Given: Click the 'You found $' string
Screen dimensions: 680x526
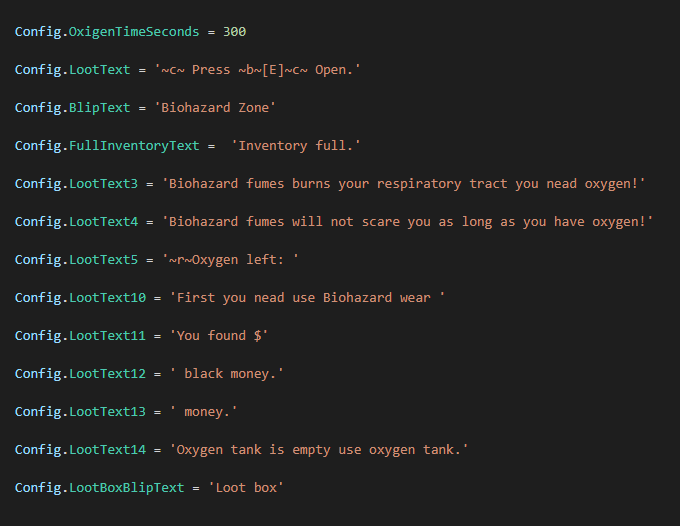Looking at the screenshot, I should (219, 336).
